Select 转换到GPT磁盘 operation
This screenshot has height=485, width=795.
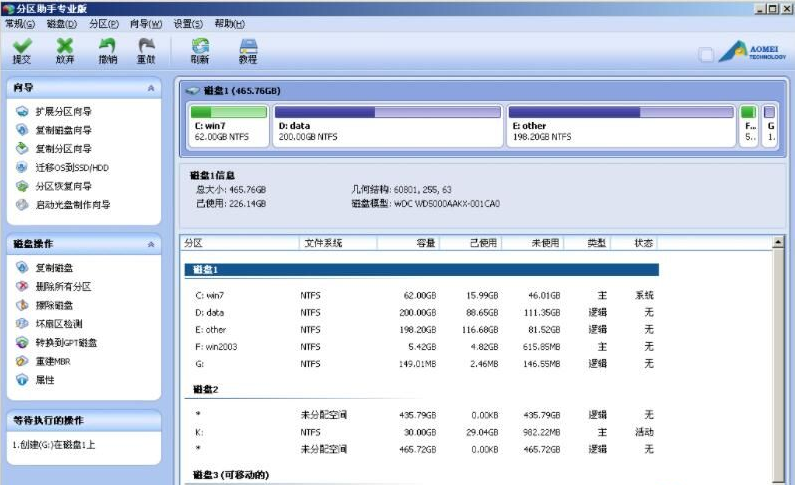click(66, 343)
